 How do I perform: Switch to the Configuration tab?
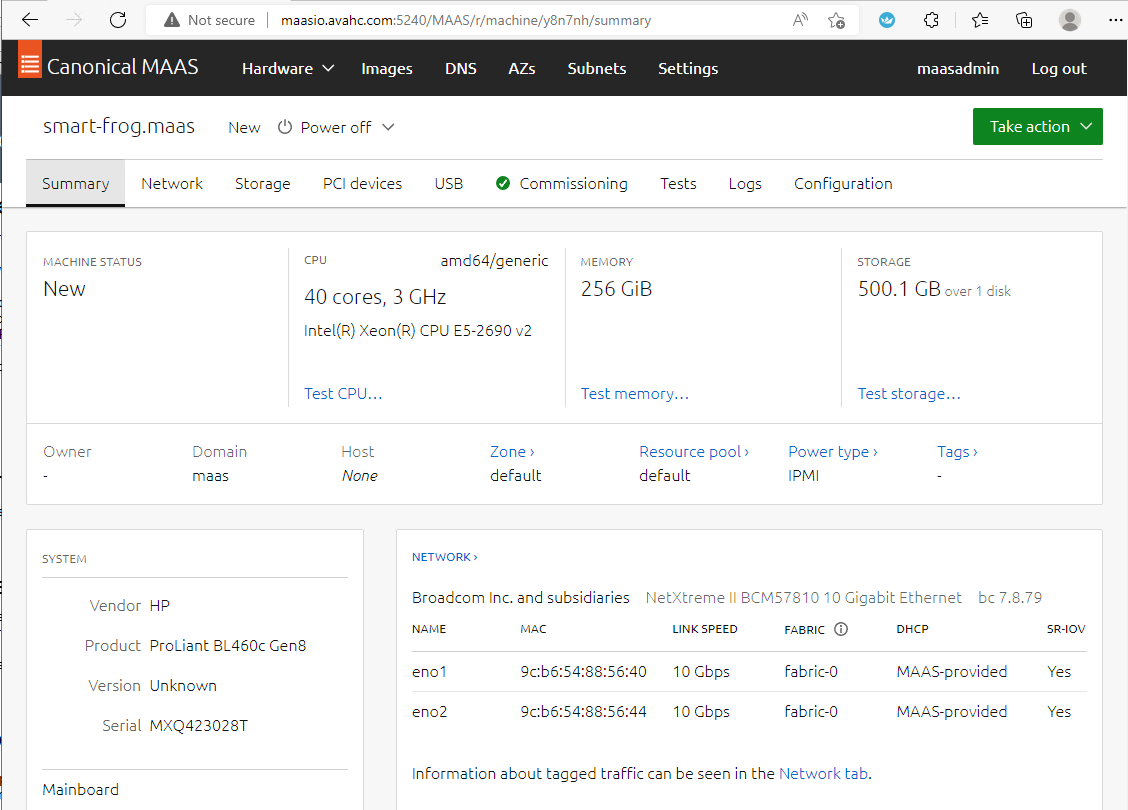point(843,183)
